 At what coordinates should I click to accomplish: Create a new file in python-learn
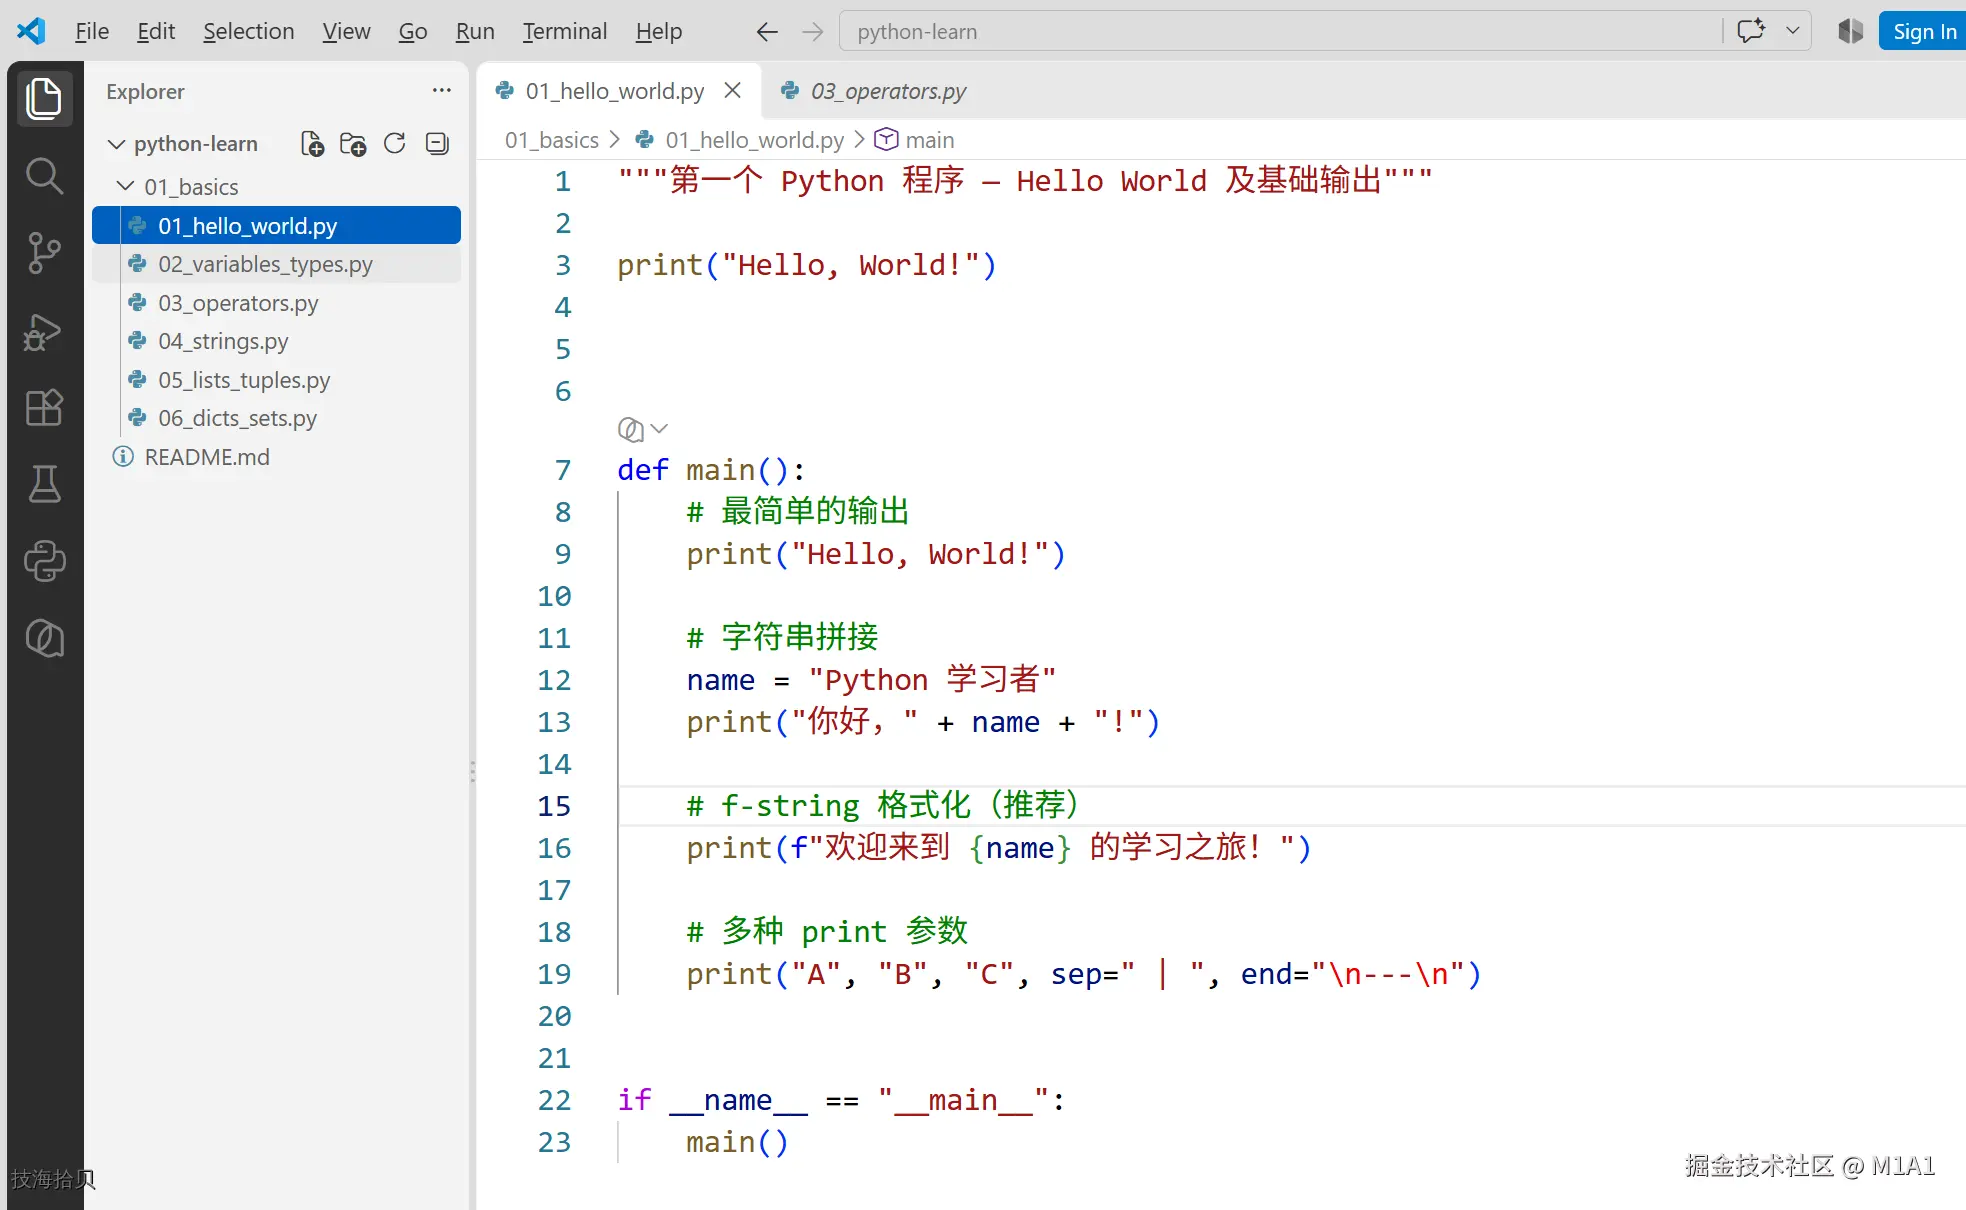pyautogui.click(x=312, y=144)
